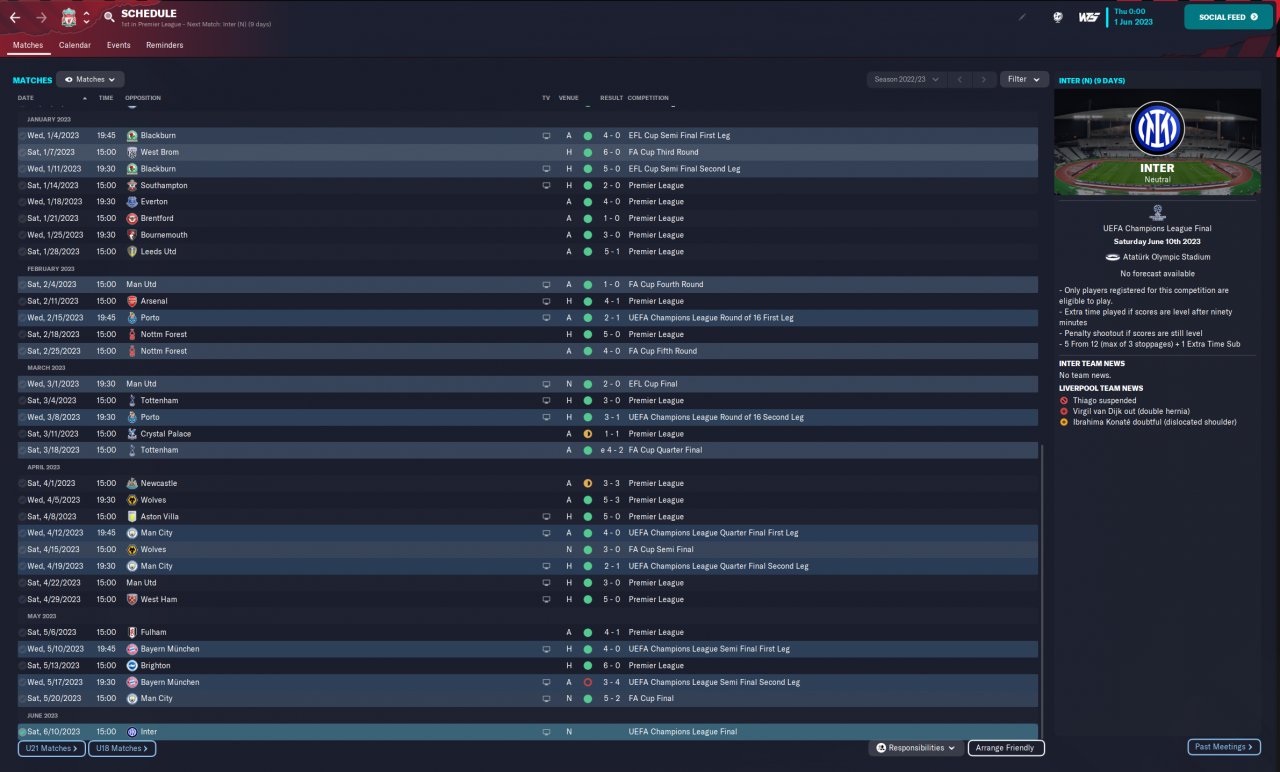Open the Liverpool club badge menu
Image resolution: width=1280 pixels, height=772 pixels.
click(x=68, y=18)
